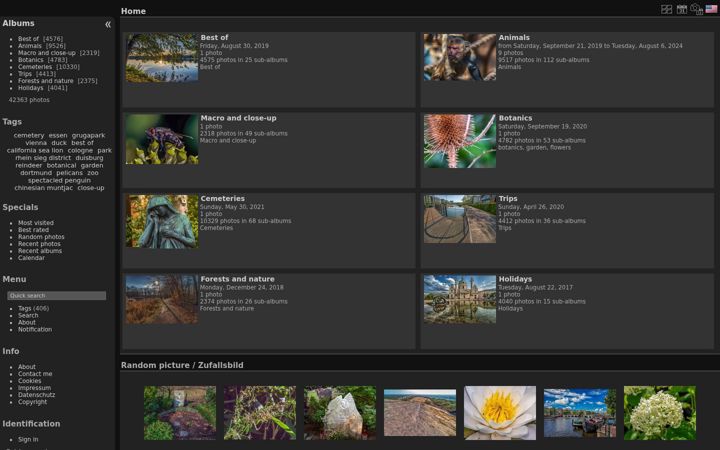
Task: Open 'Forests and nature' sidebar album link
Action: pyautogui.click(x=45, y=81)
